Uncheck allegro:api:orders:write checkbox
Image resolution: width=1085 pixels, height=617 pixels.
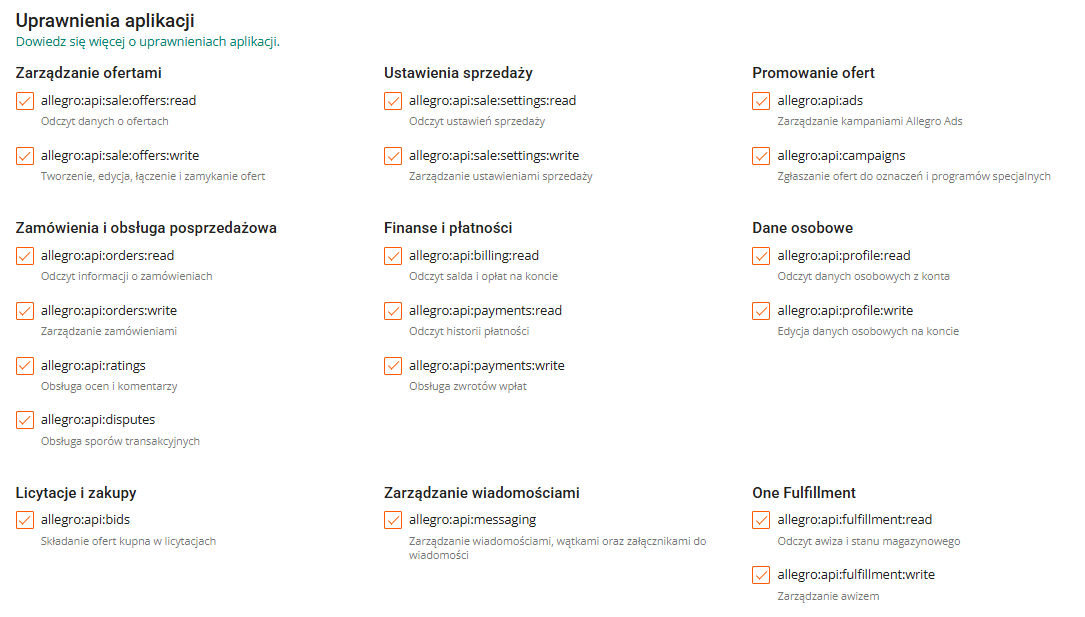(25, 311)
